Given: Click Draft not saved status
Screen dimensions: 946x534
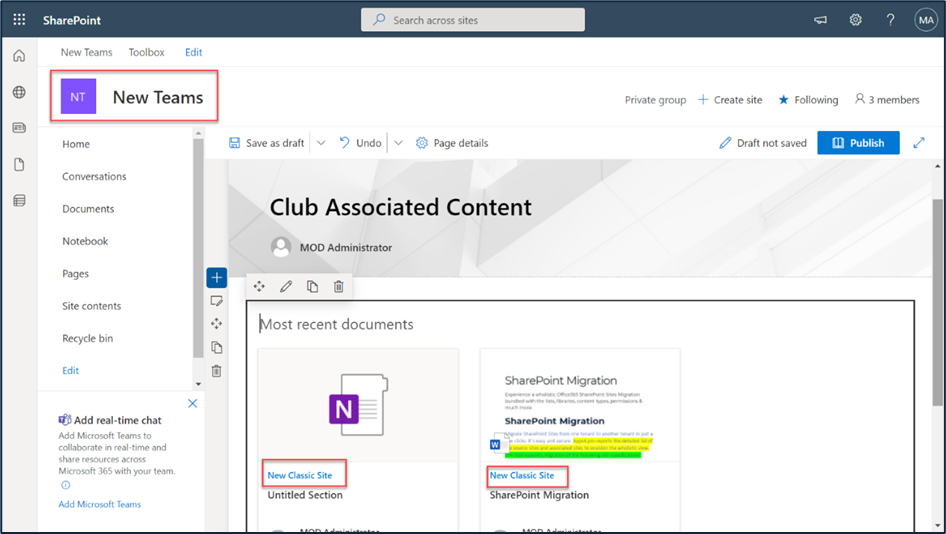Looking at the screenshot, I should pyautogui.click(x=763, y=143).
